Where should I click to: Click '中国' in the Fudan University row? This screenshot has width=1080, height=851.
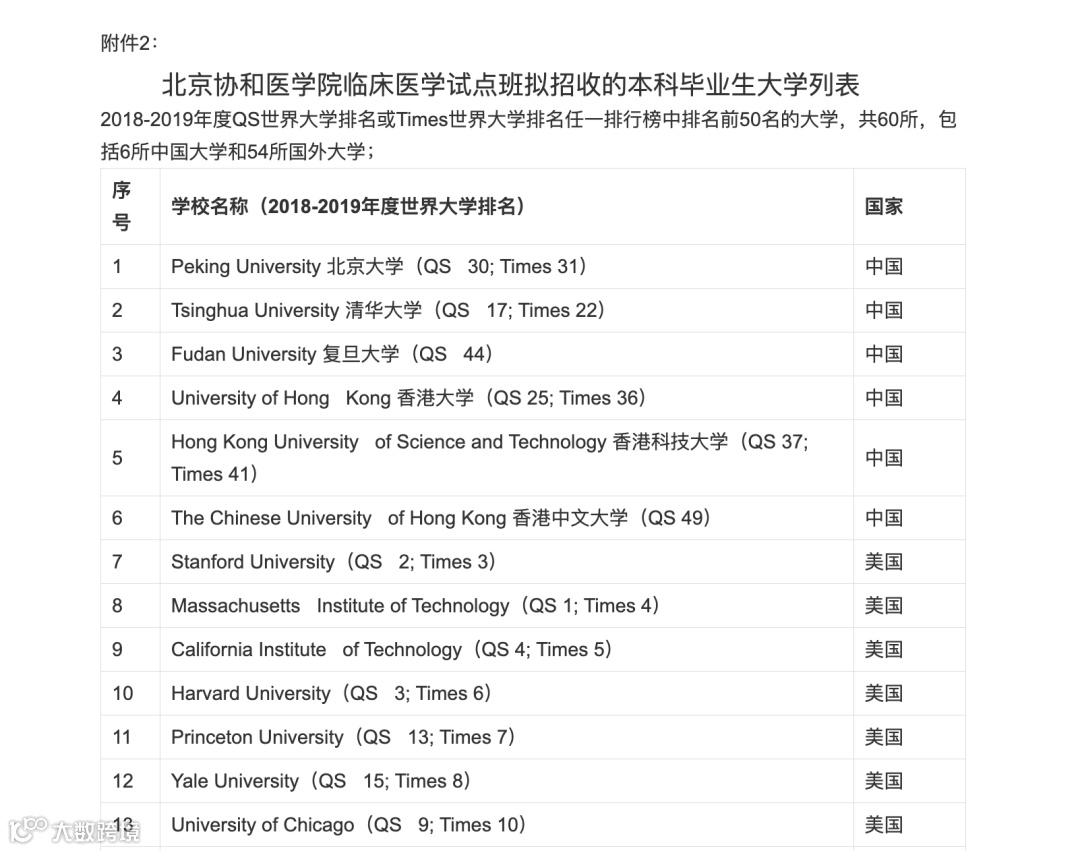pos(884,354)
